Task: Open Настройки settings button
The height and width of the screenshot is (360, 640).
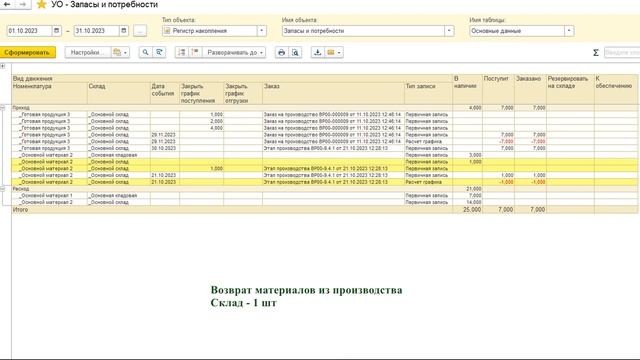Action: click(x=87, y=52)
